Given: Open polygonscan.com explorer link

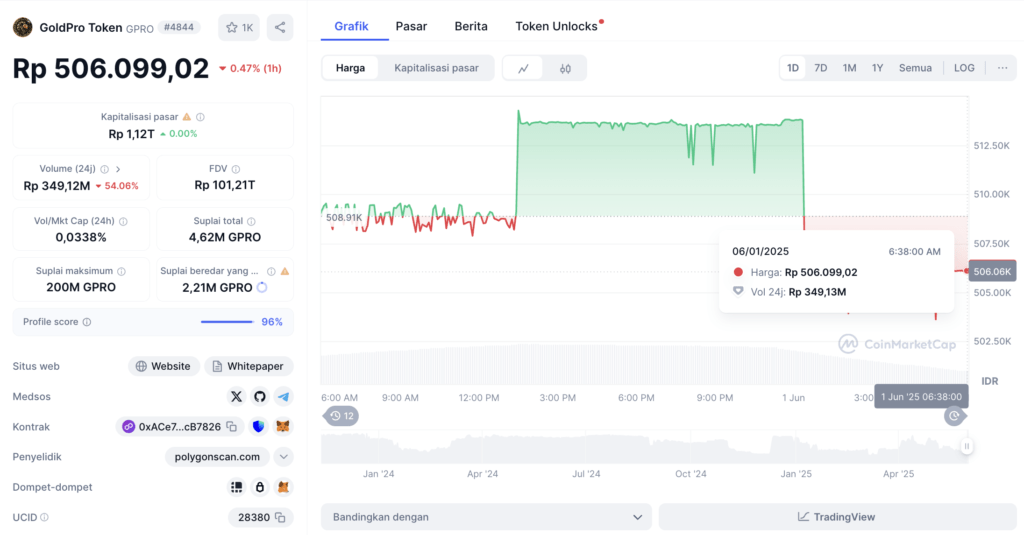Looking at the screenshot, I should click(217, 457).
